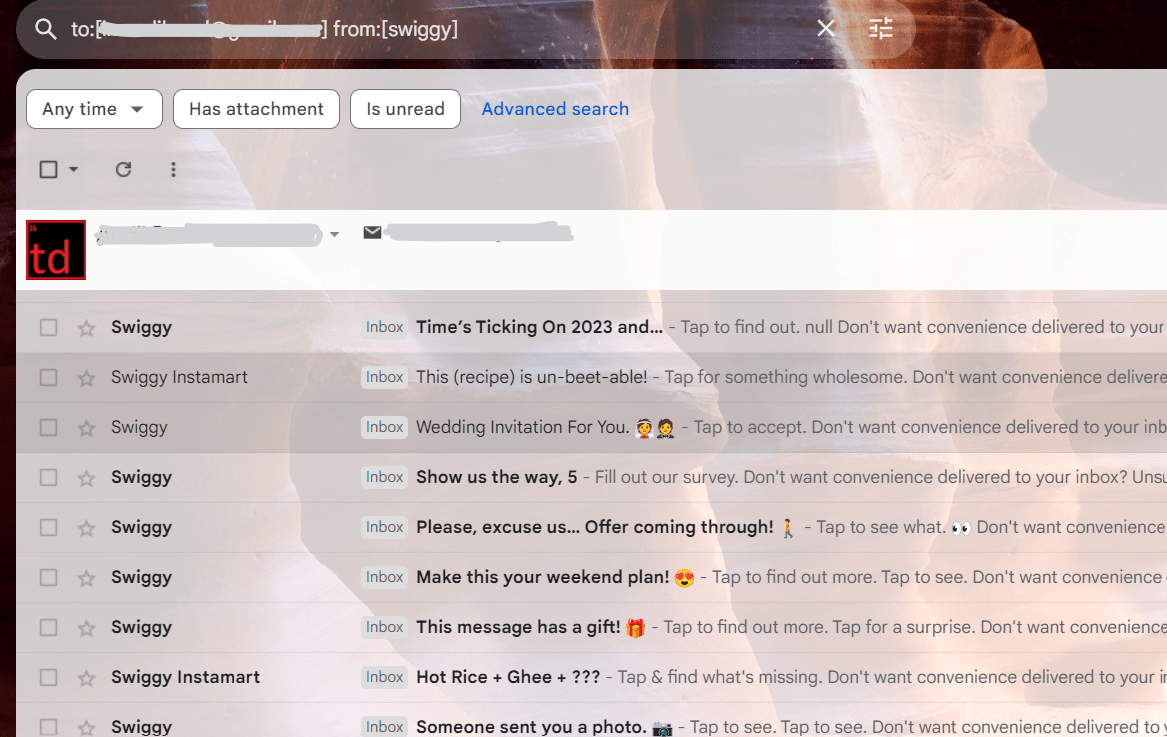The width and height of the screenshot is (1167, 737).
Task: Star the Hot Rice + Ghee email
Action: click(86, 677)
